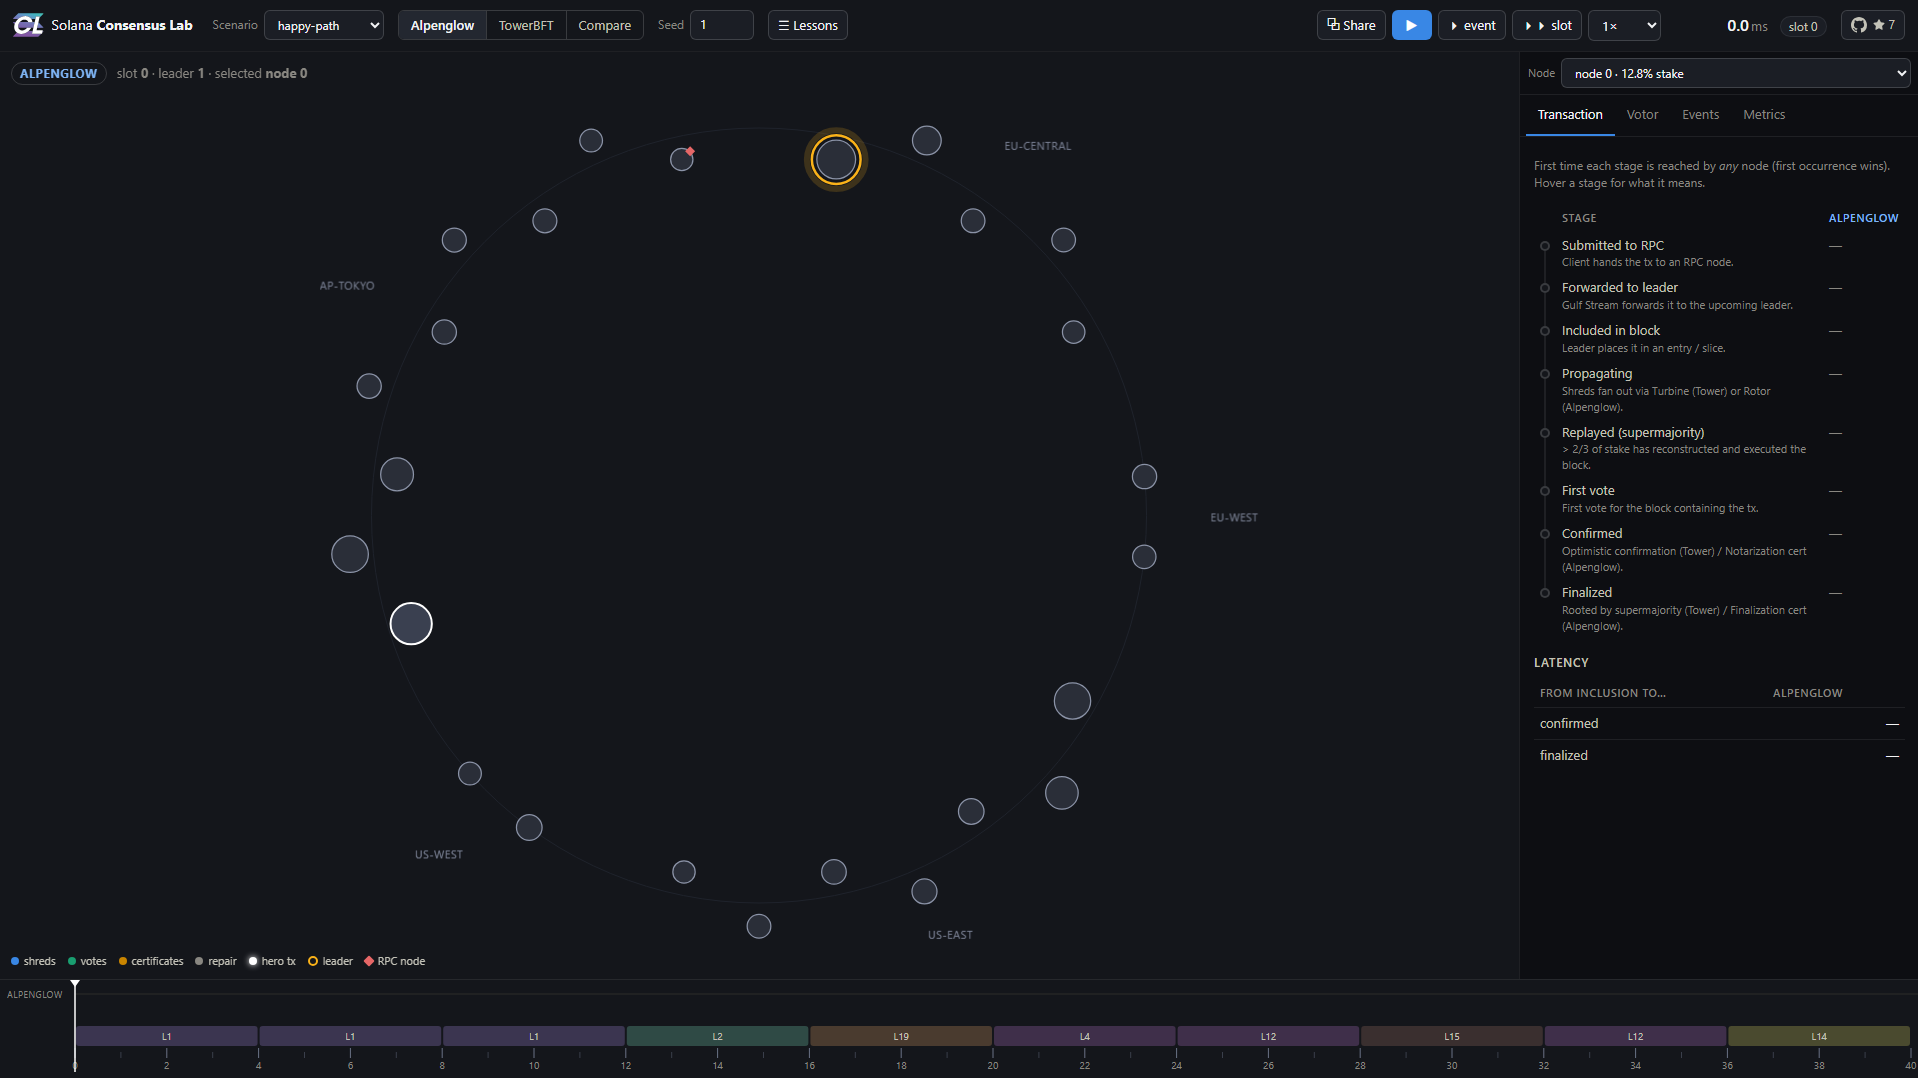Click the repair legend dot
1918x1078 pixels.
coord(199,961)
